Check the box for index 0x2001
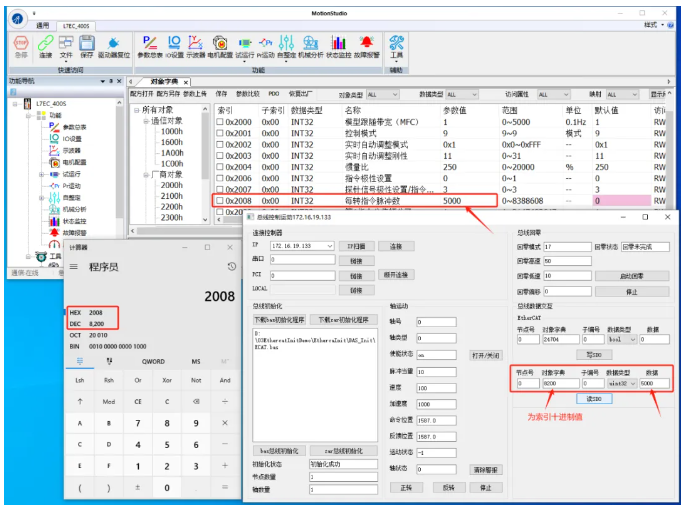 (220, 133)
